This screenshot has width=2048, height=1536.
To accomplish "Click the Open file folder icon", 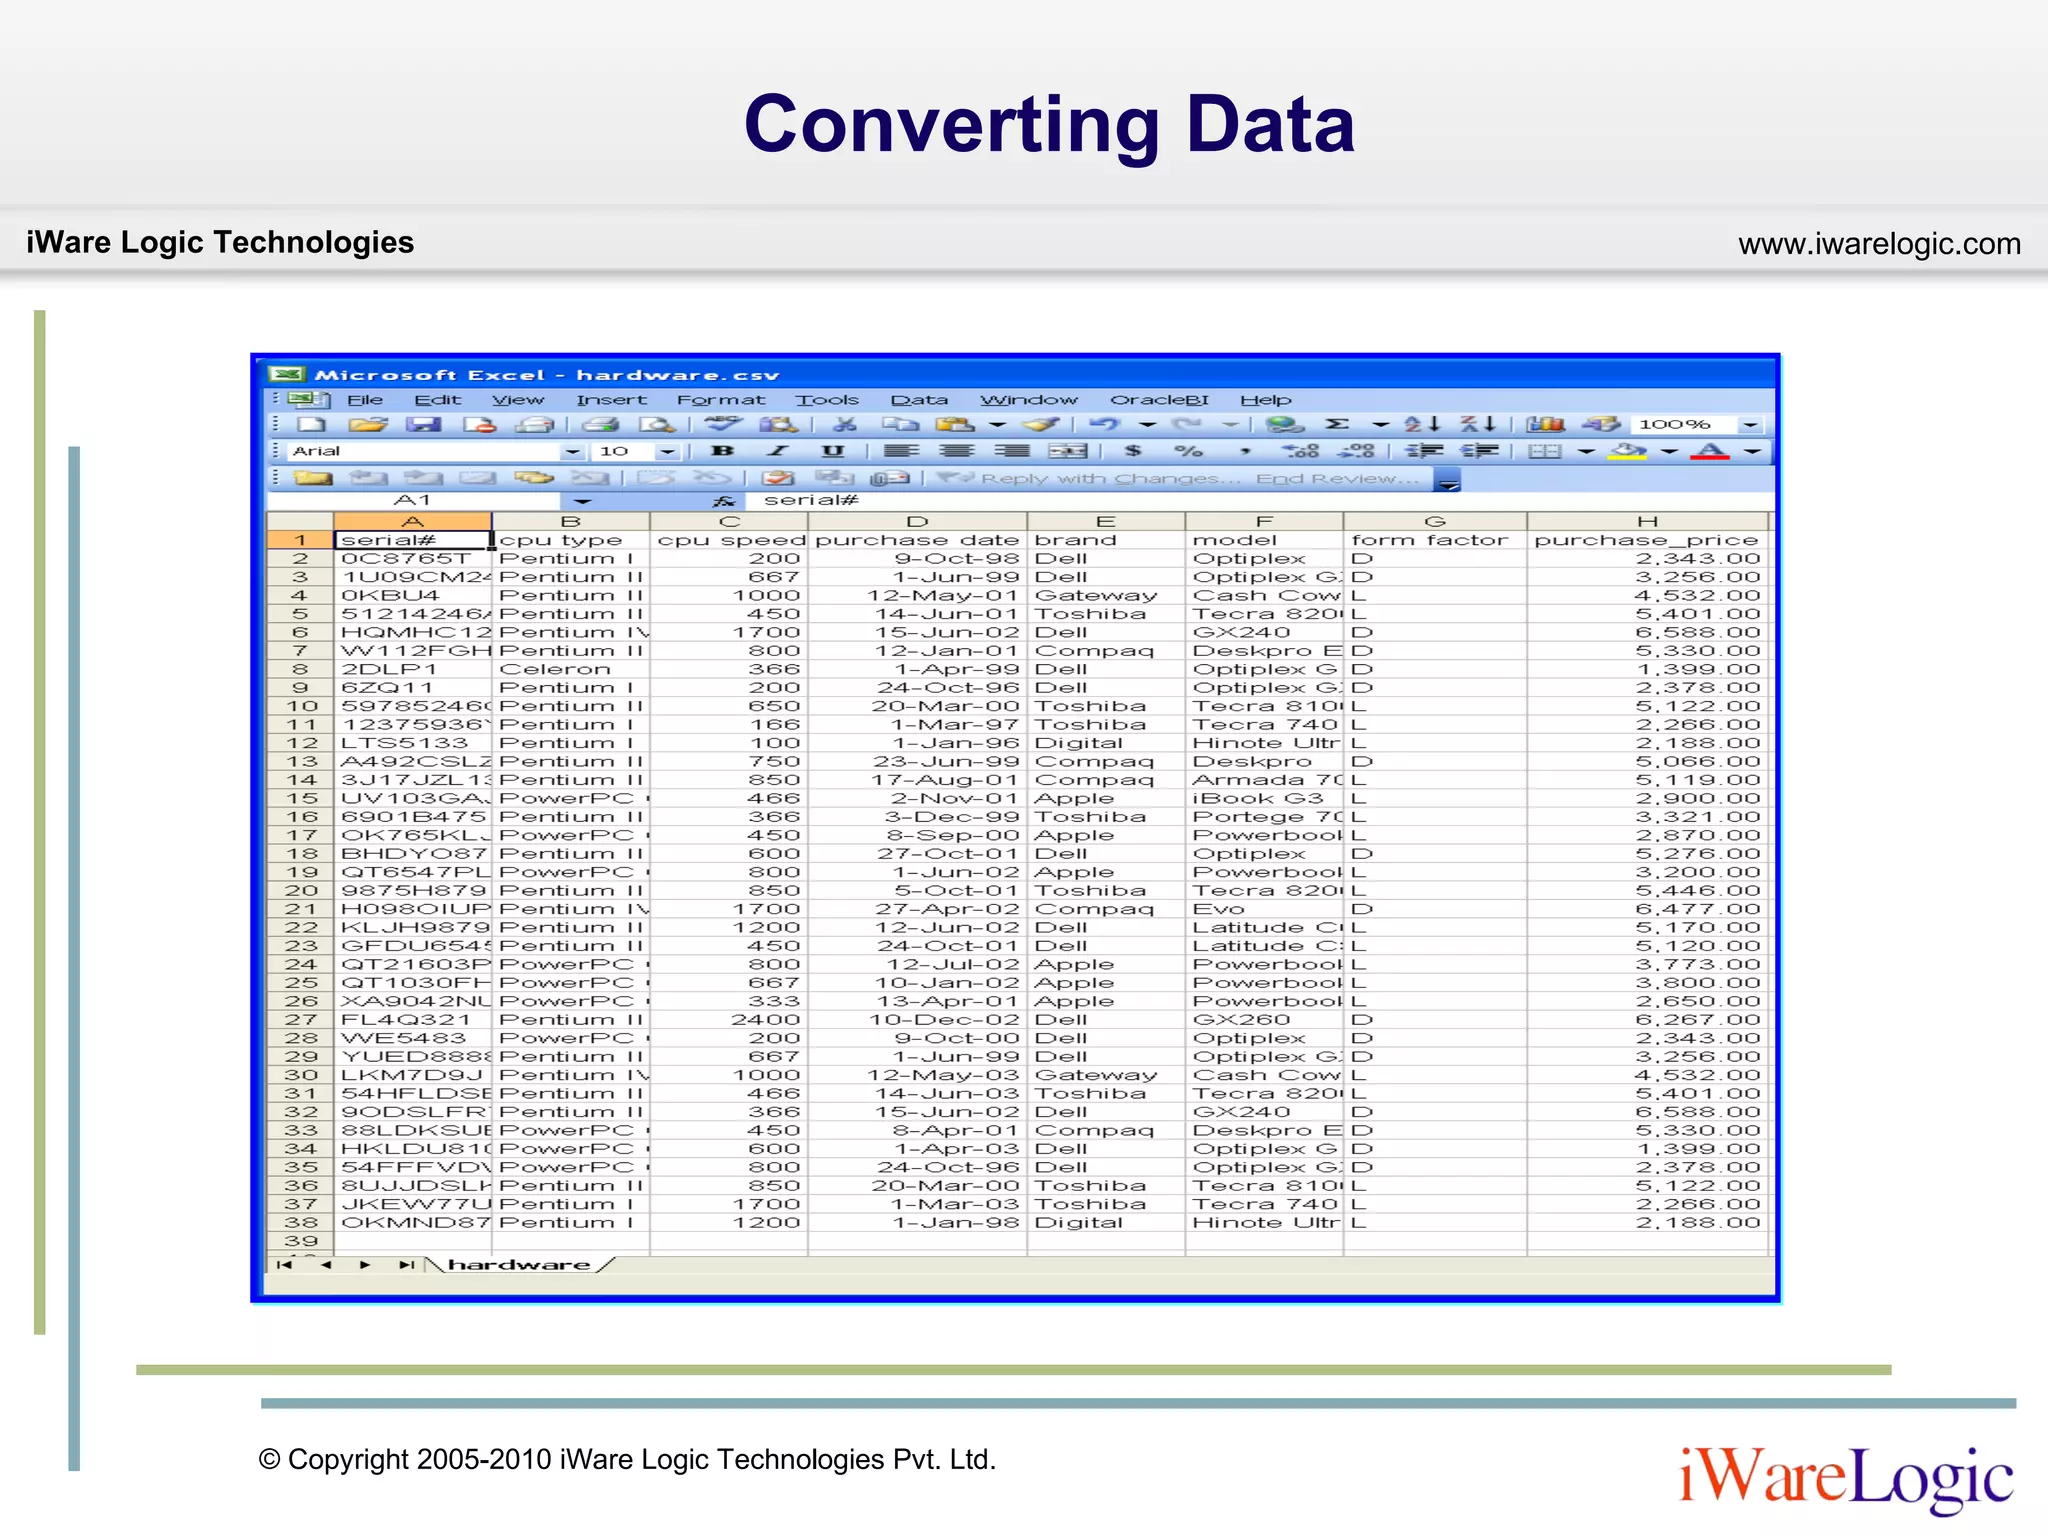I will [368, 425].
